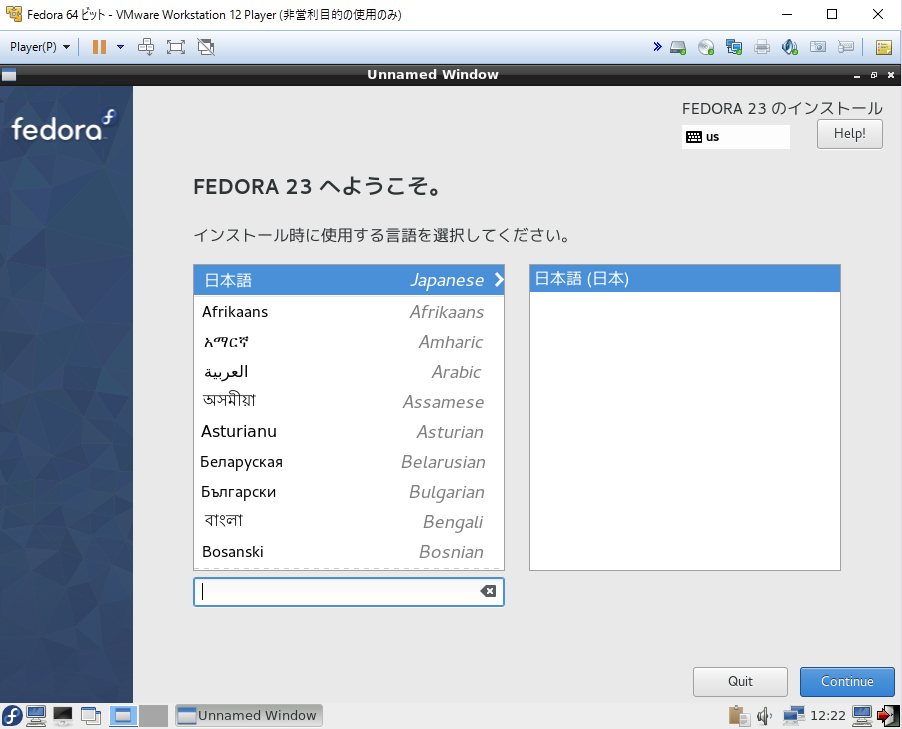This screenshot has width=902, height=729.
Task: Expand the double-chevron device toolbar arrow
Action: tap(657, 47)
